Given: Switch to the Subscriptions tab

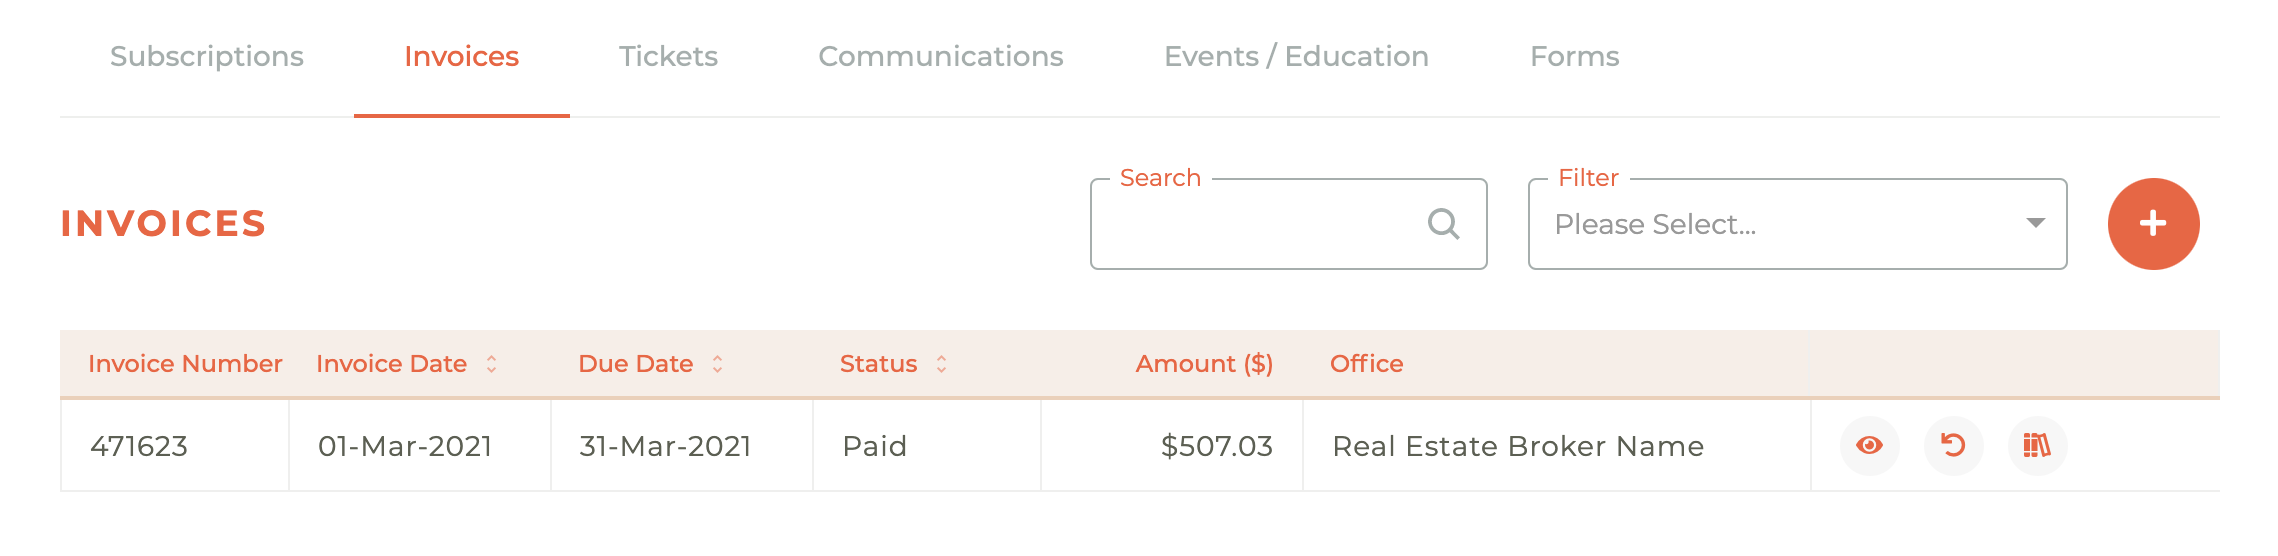Looking at the screenshot, I should click(x=207, y=57).
